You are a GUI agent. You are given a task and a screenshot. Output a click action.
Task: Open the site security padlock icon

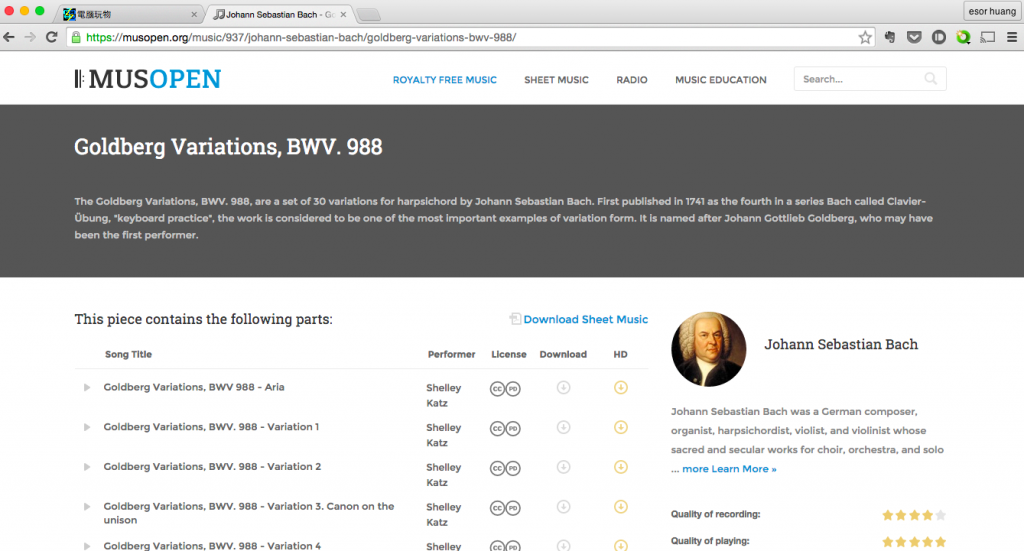pyautogui.click(x=76, y=37)
